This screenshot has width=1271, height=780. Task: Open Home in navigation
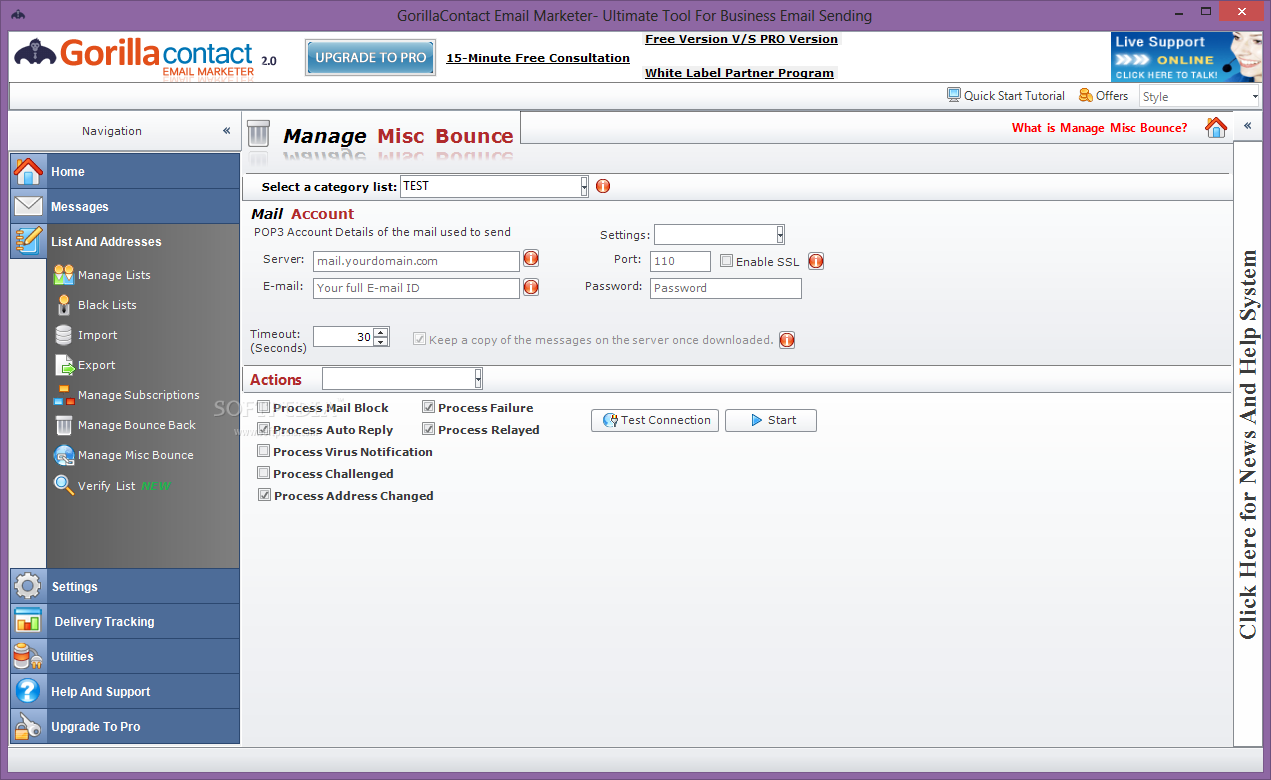coord(125,171)
